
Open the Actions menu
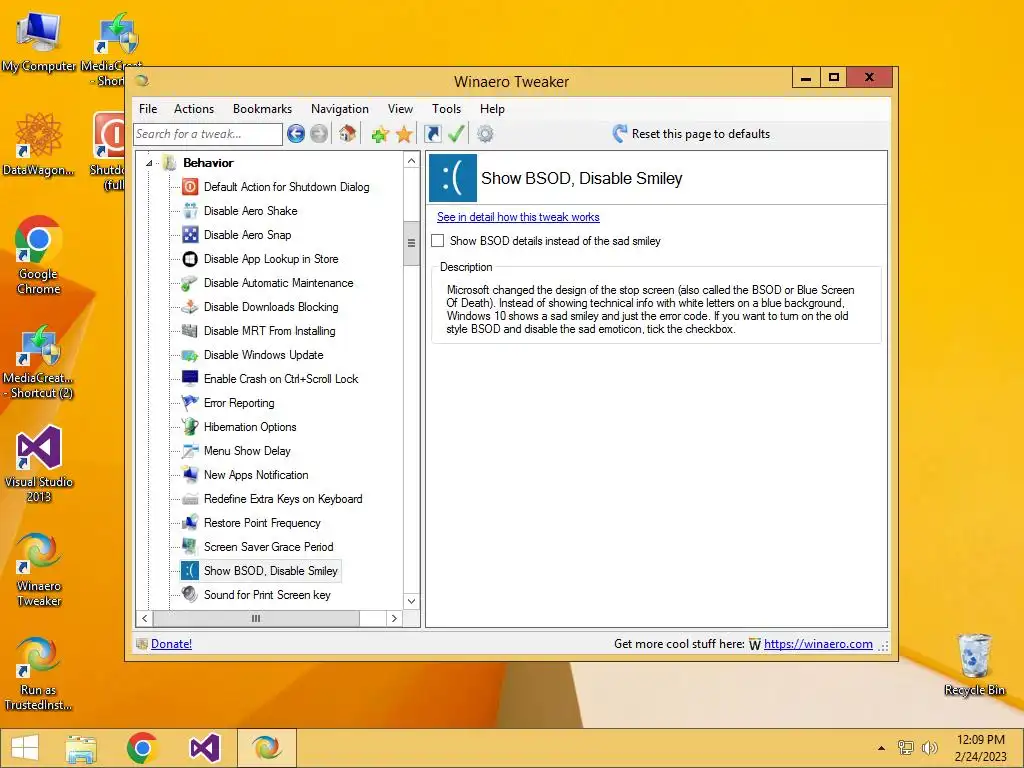194,109
